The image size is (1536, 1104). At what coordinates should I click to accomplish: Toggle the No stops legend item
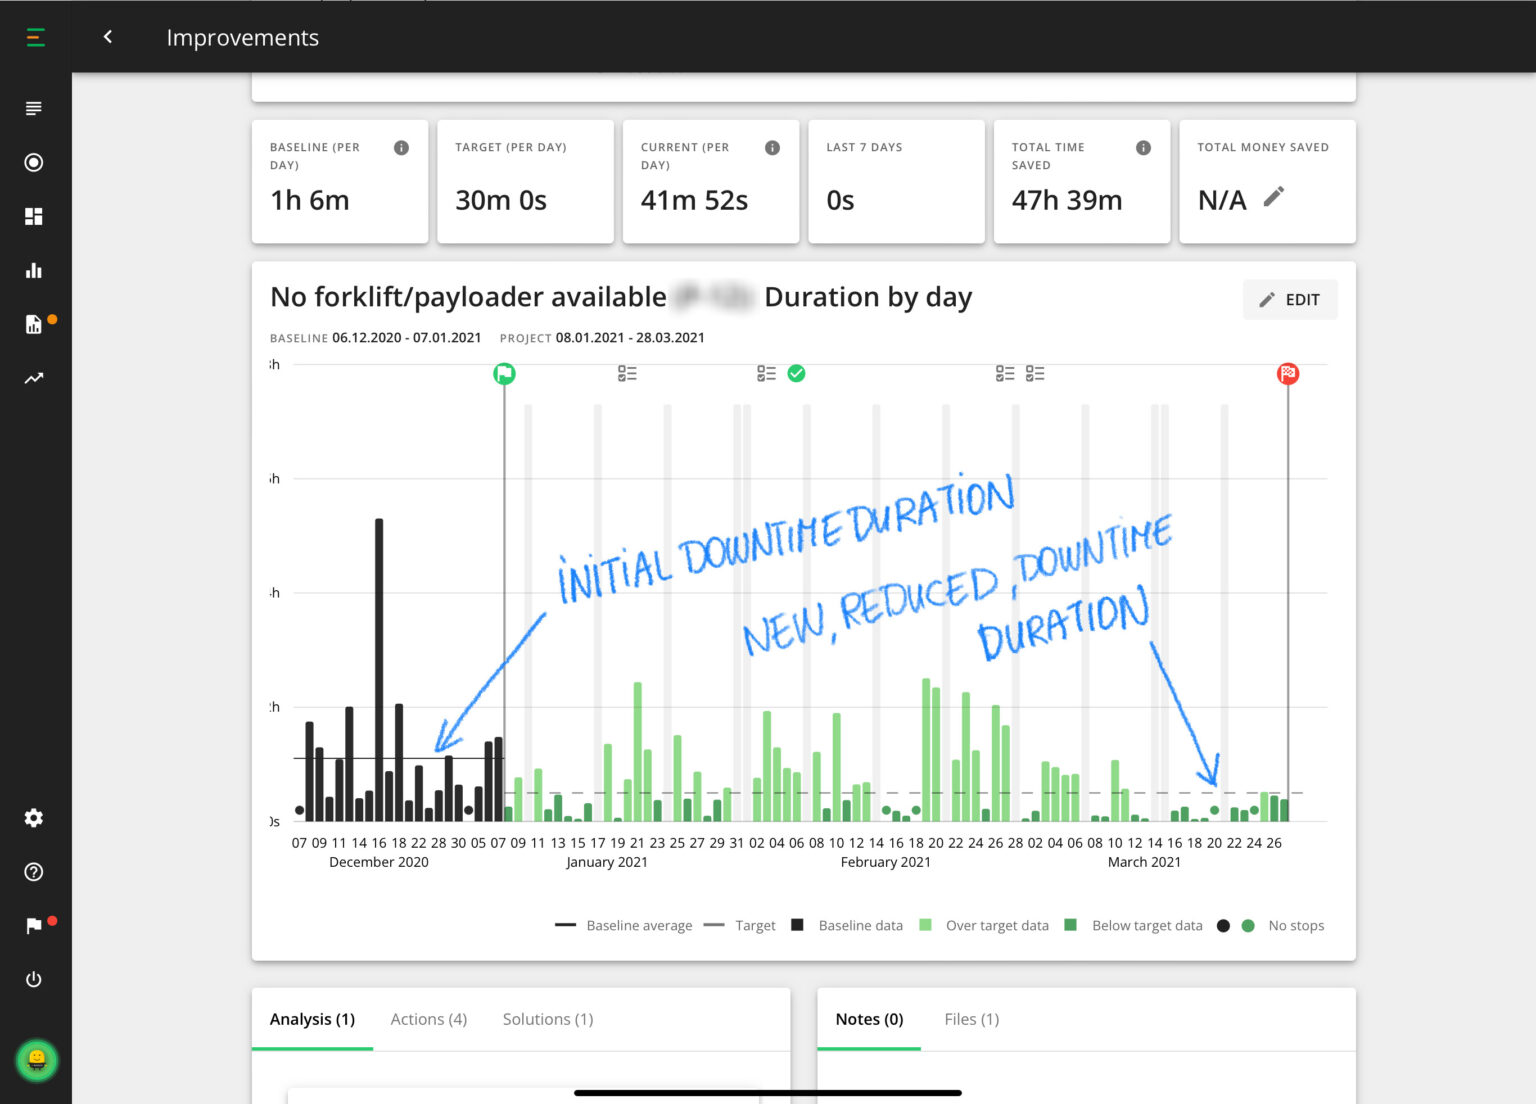[1295, 925]
